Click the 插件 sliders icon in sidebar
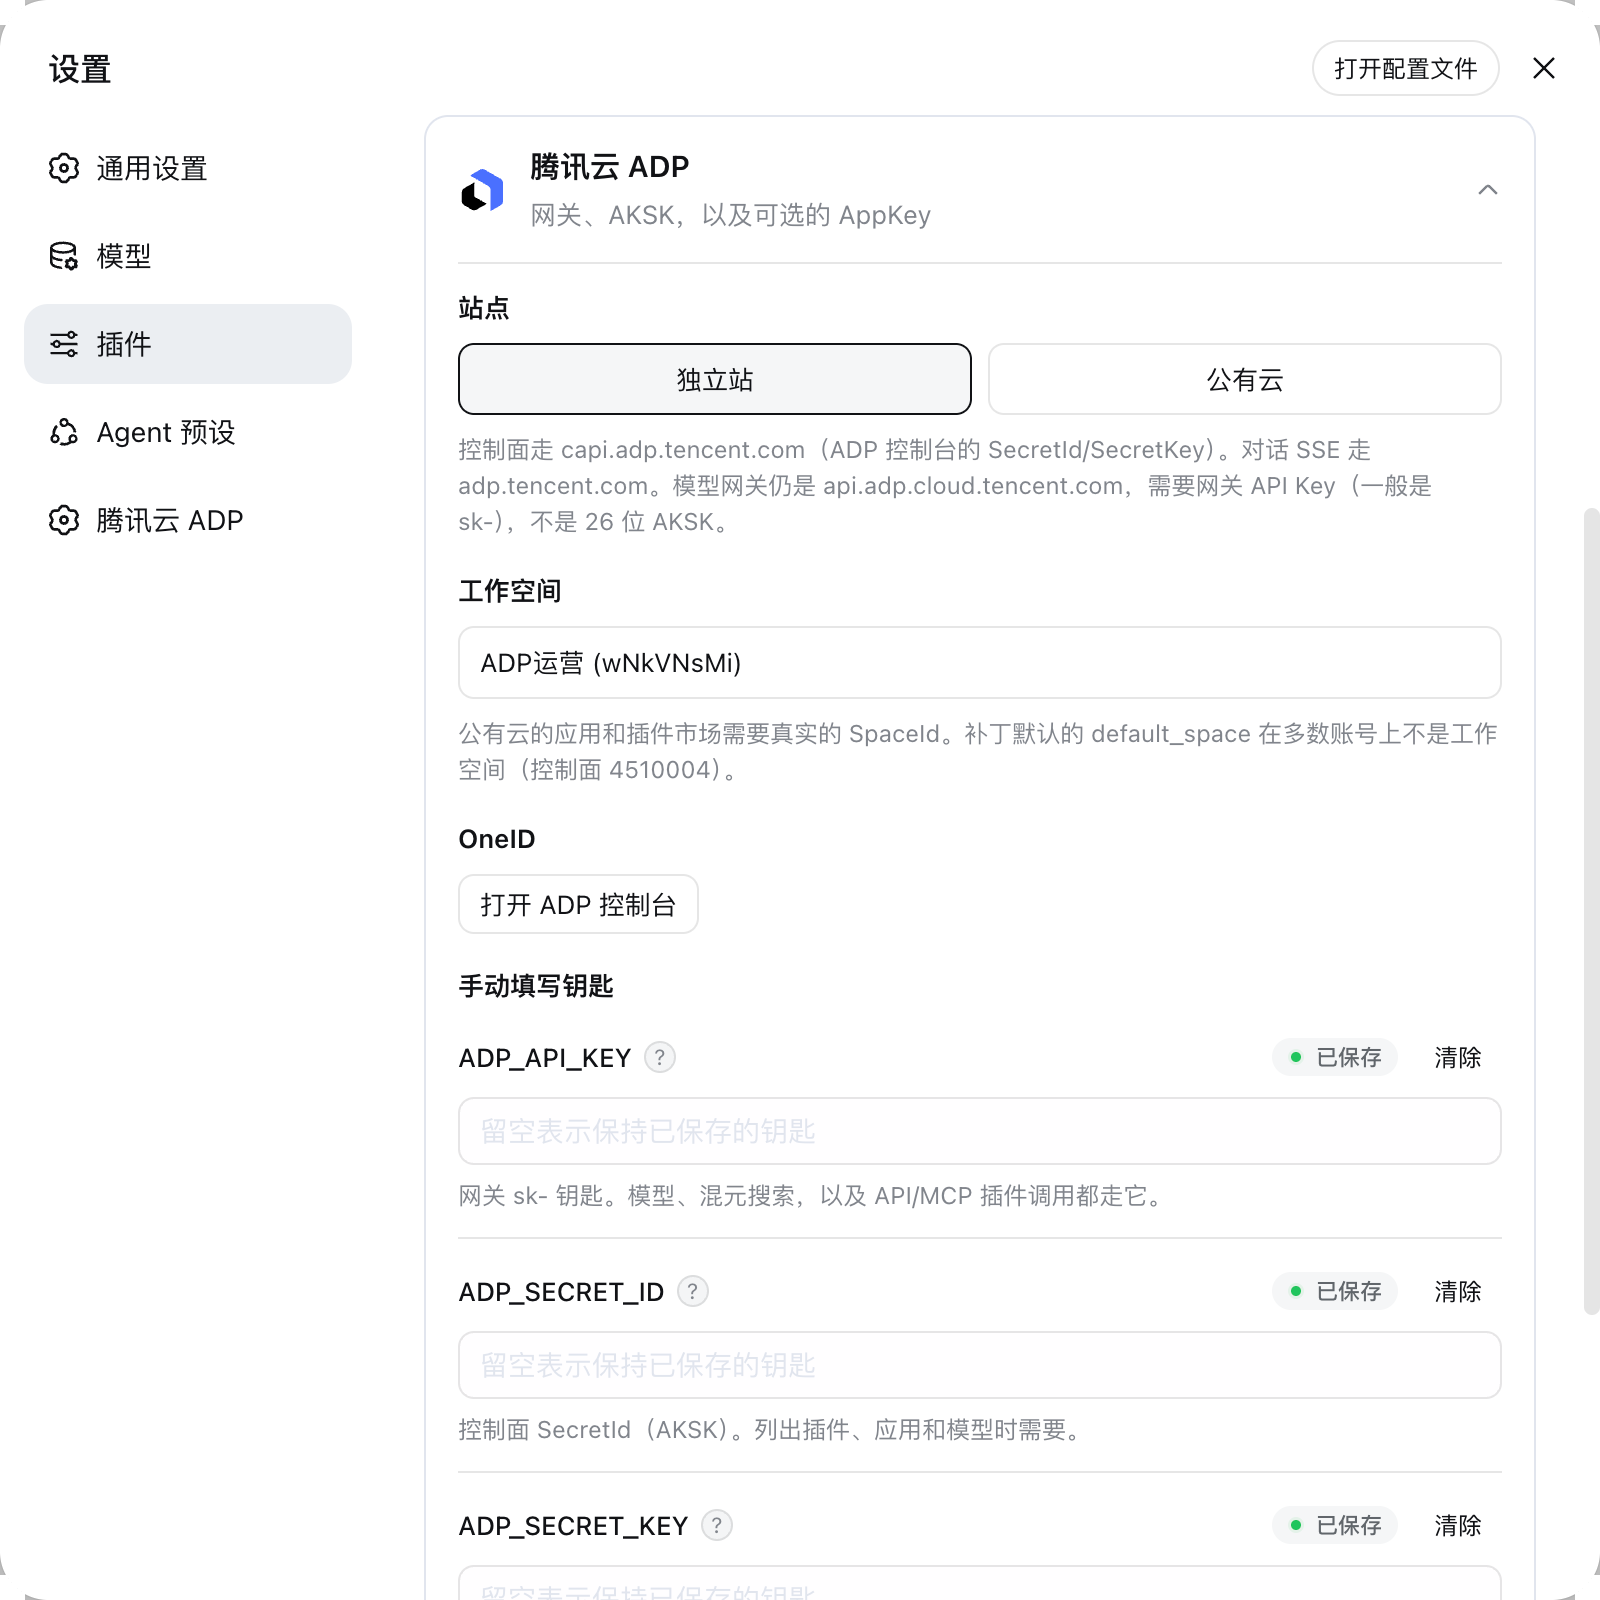Screen dimensions: 1600x1600 [64, 344]
